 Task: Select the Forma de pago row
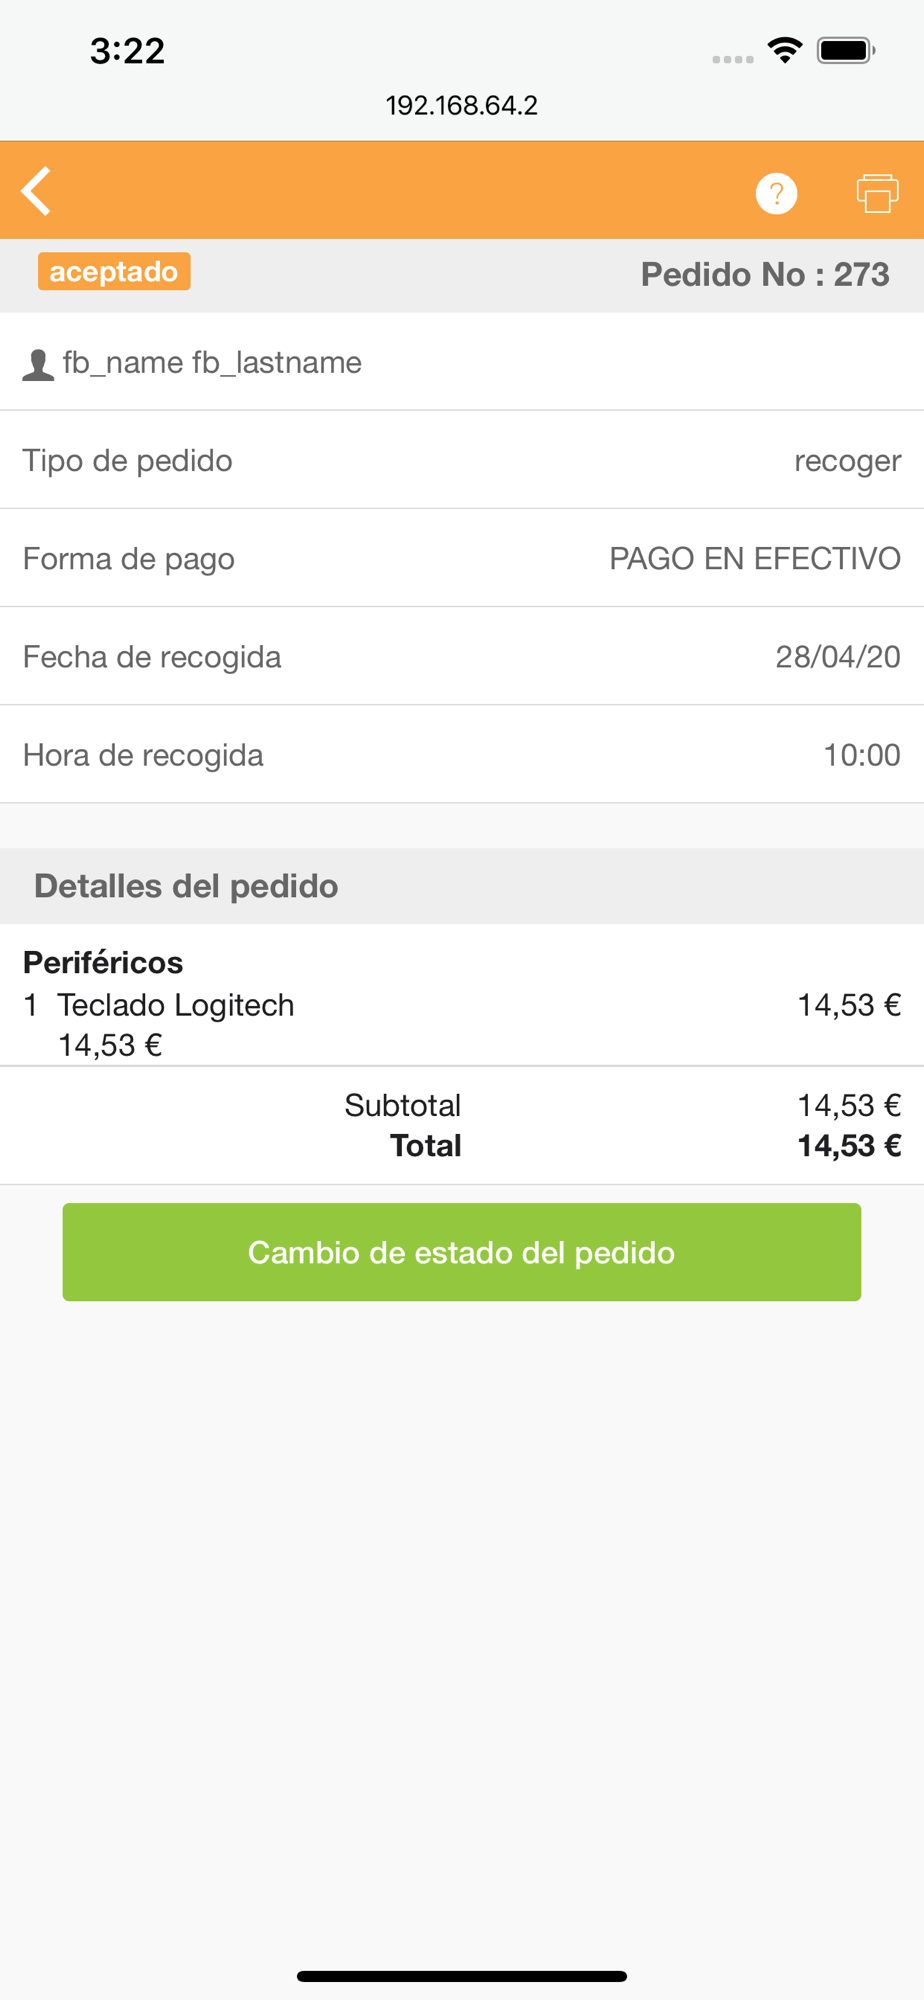pos(462,558)
